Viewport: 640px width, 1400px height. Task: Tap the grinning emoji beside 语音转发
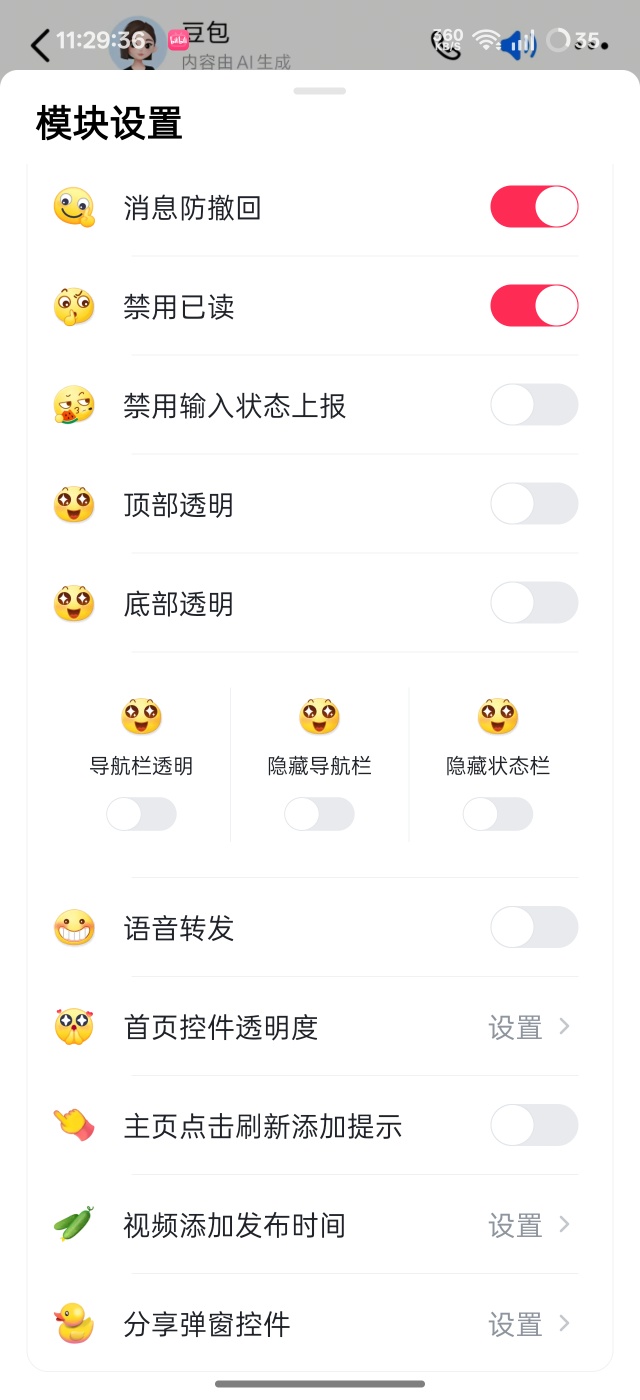coord(74,929)
